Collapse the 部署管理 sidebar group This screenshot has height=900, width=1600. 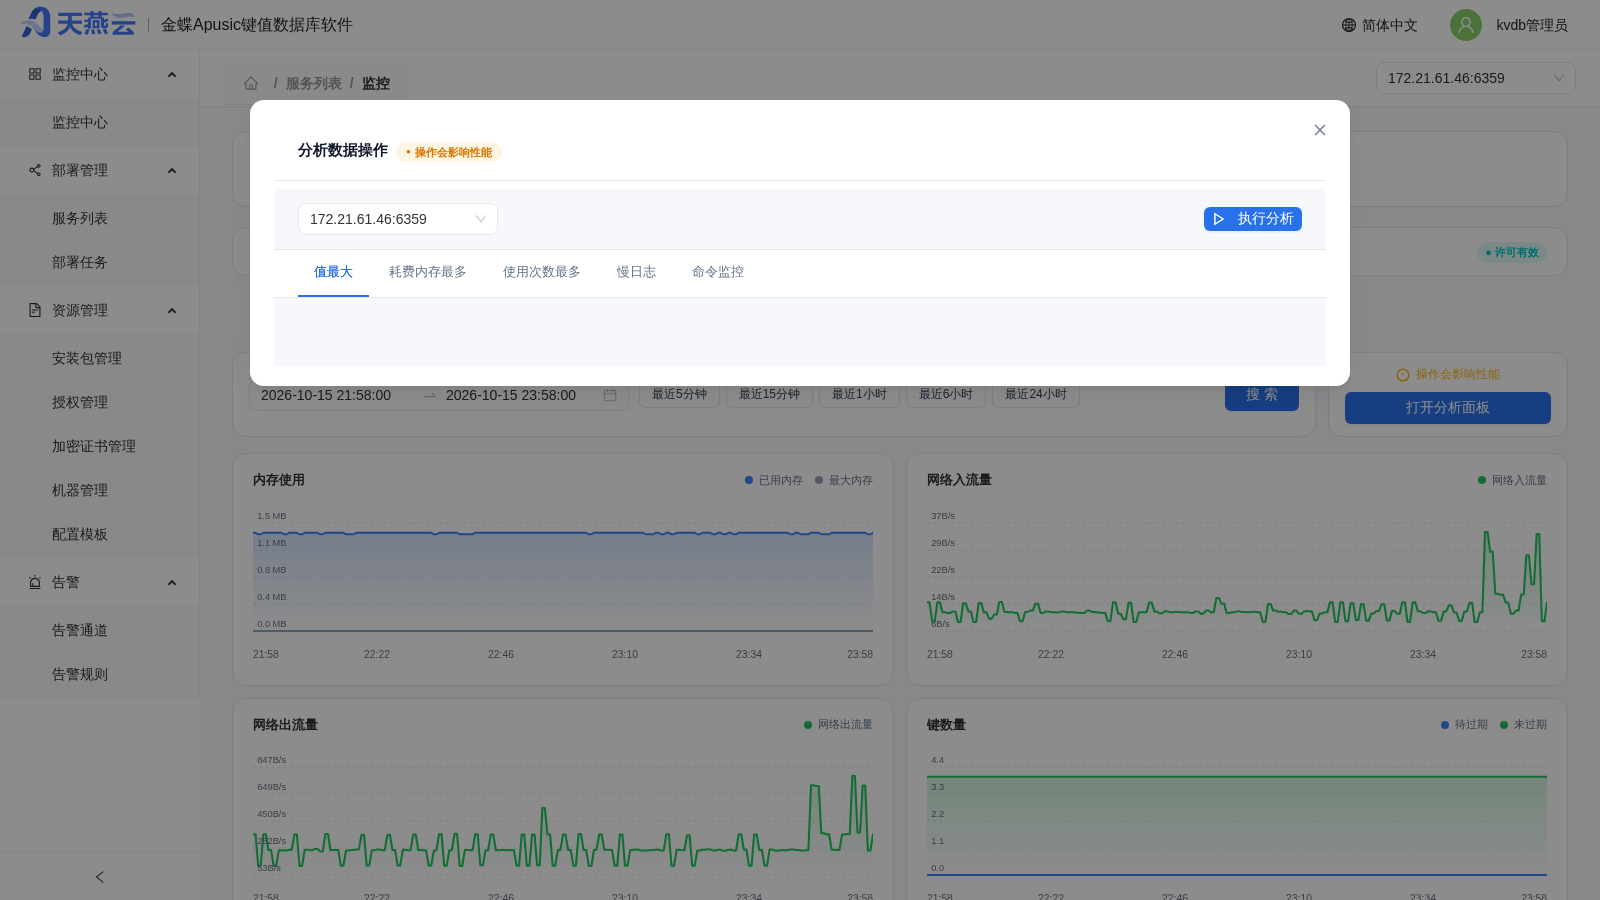click(172, 171)
